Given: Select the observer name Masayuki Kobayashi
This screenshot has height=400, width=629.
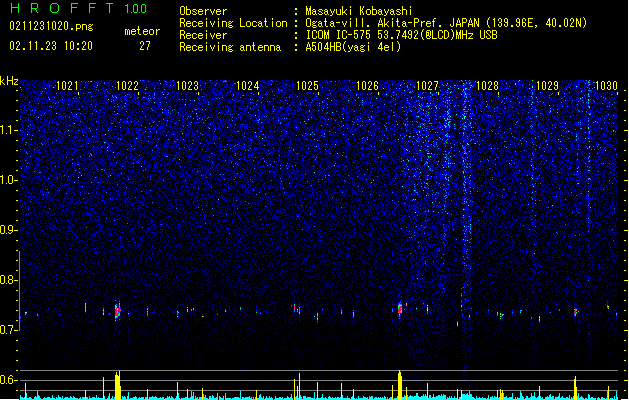Looking at the screenshot, I should pyautogui.click(x=359, y=11).
